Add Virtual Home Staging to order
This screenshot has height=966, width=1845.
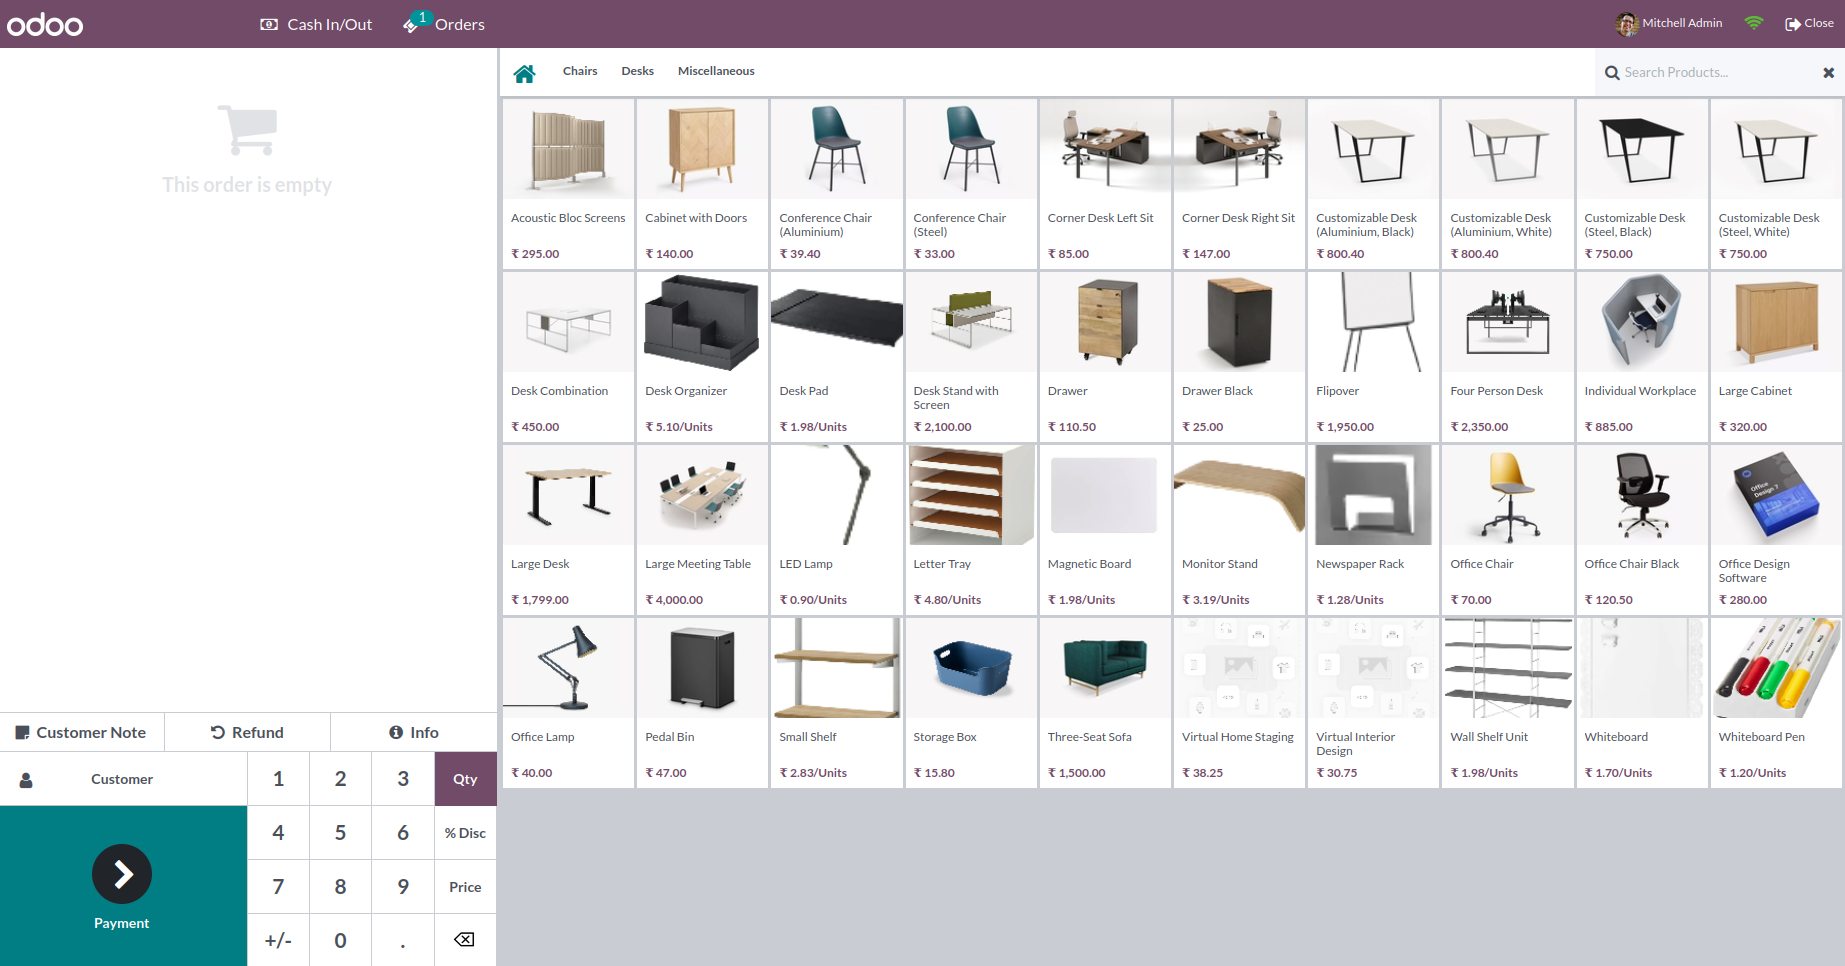[x=1239, y=702]
